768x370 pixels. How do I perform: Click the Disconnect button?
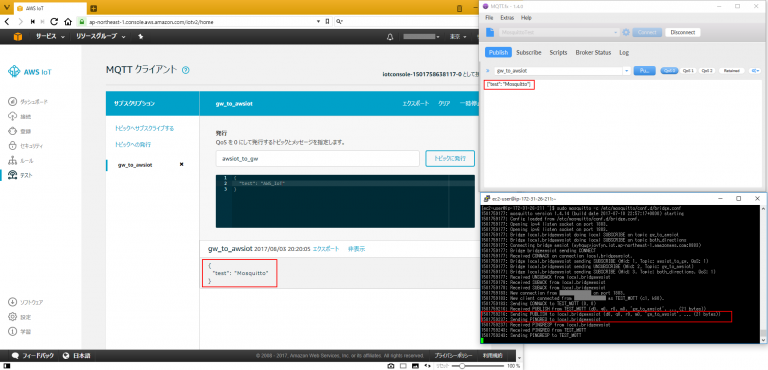click(x=682, y=32)
